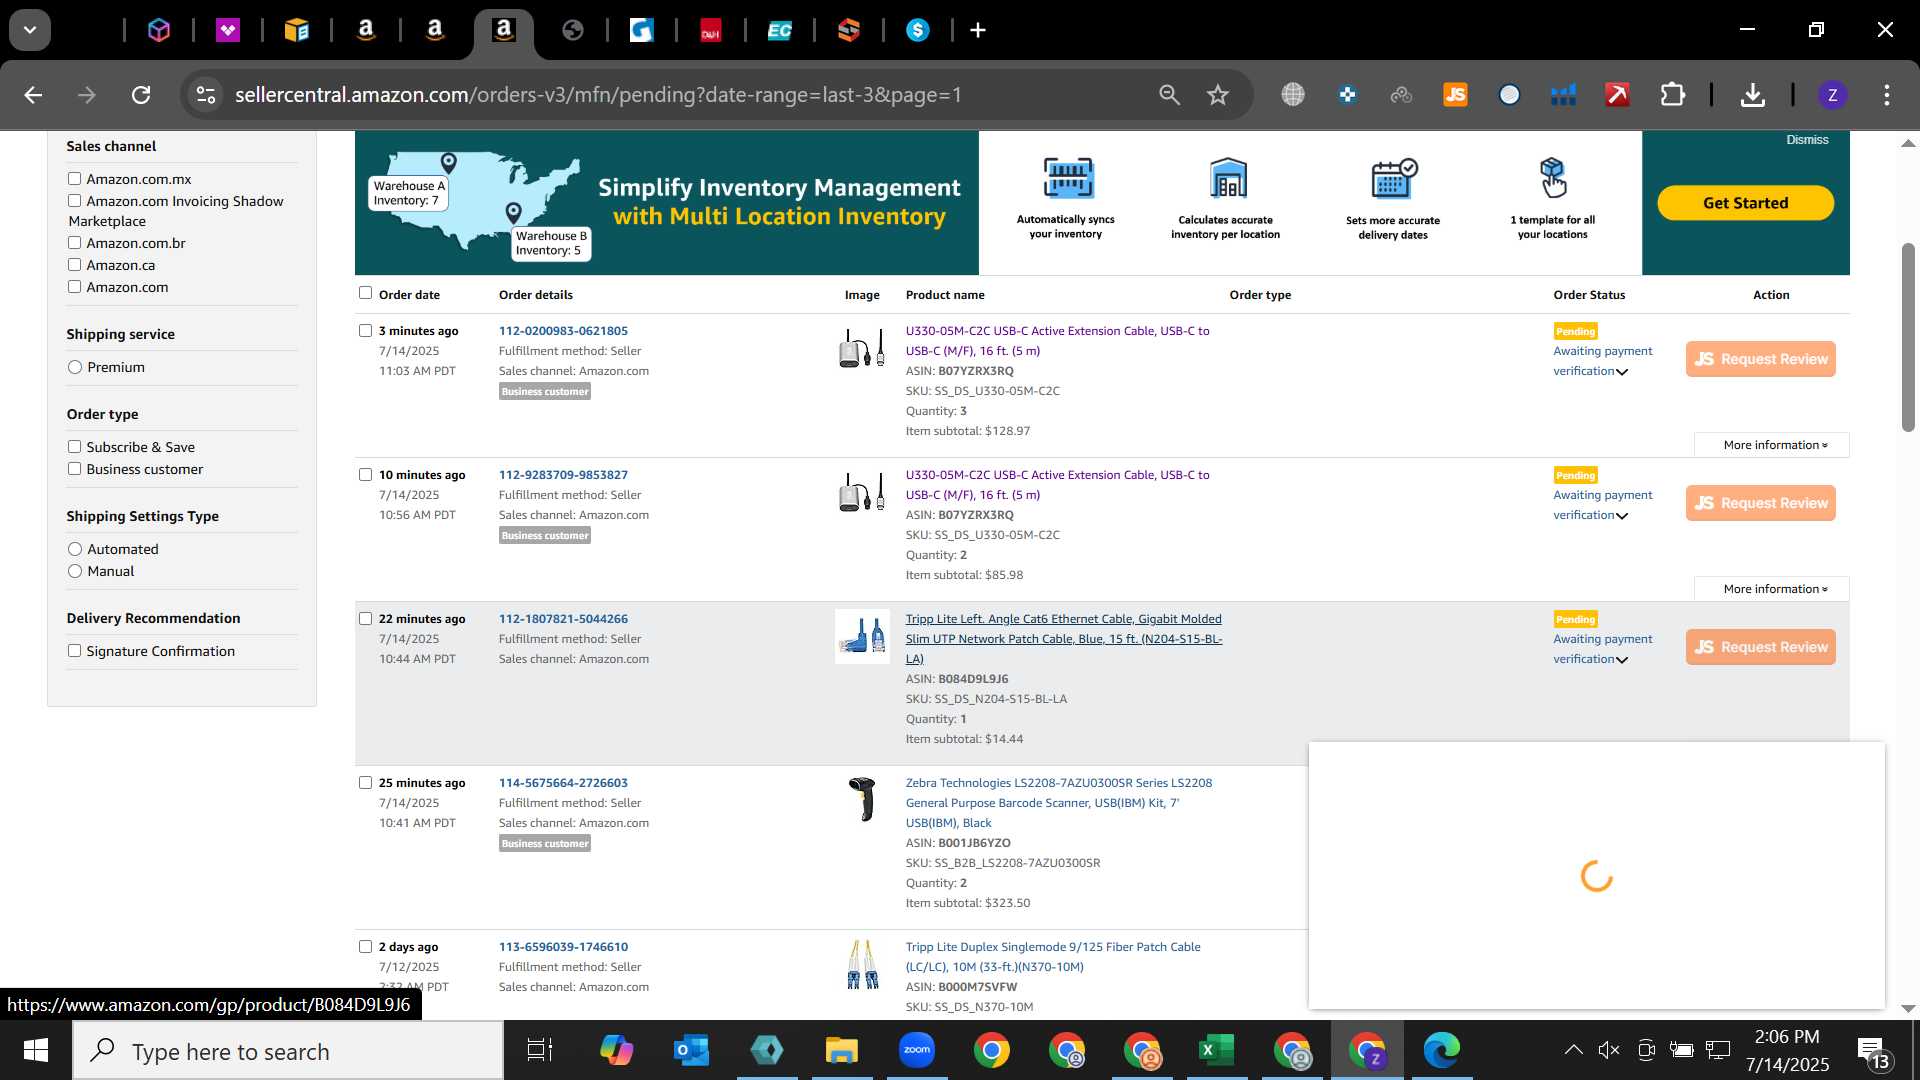The width and height of the screenshot is (1920, 1080).
Task: Click the page vertical scrollbar thumb
Action: pyautogui.click(x=1908, y=337)
